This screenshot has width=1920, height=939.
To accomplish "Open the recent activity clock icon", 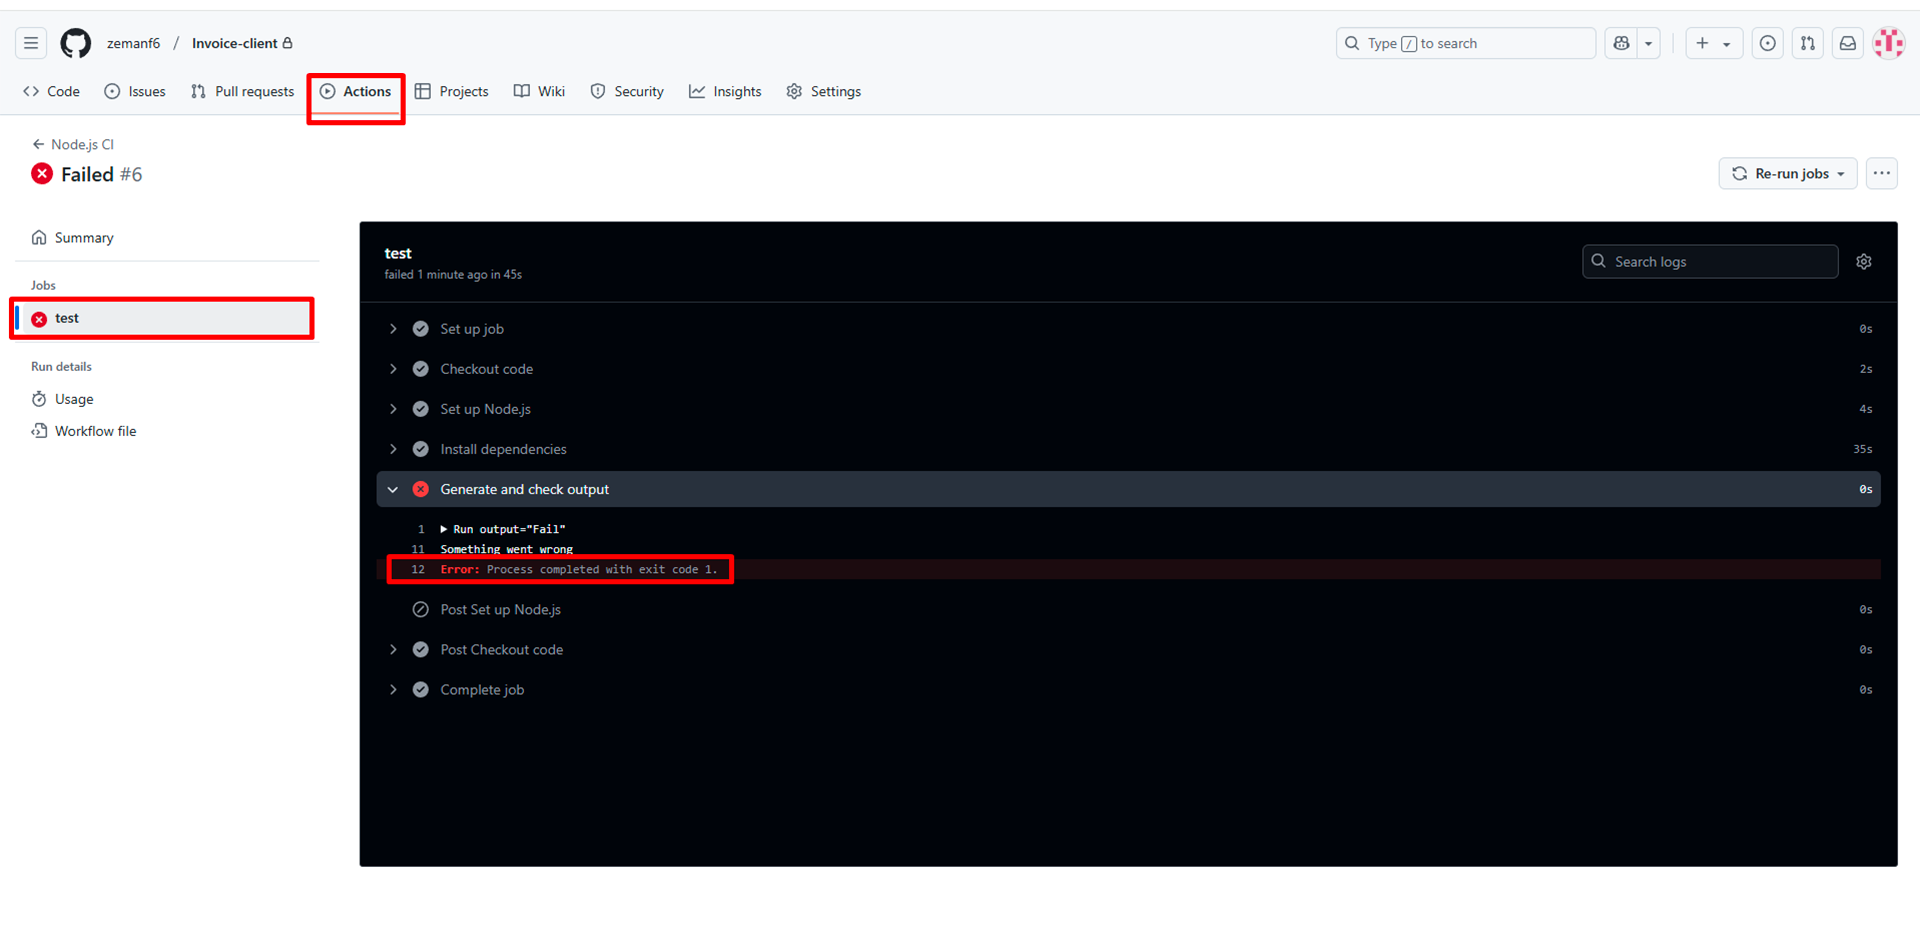I will click(1767, 43).
